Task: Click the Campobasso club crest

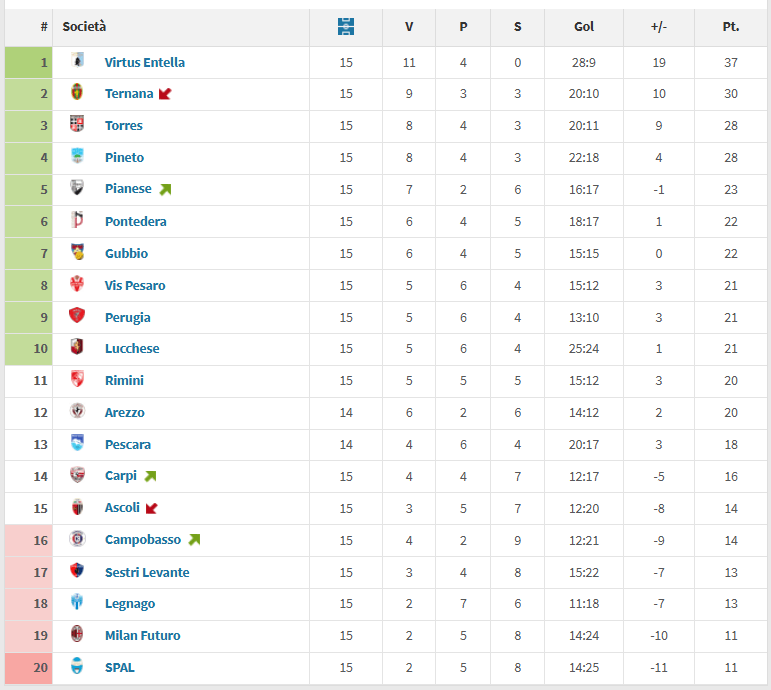Action: pos(77,539)
